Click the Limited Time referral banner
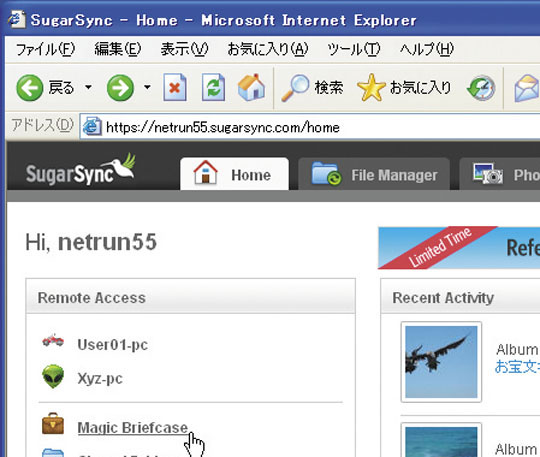 [459, 247]
